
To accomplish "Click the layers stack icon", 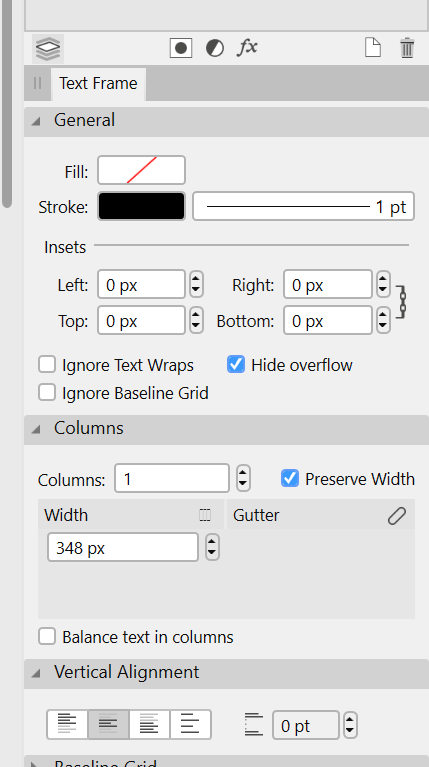I will pyautogui.click(x=48, y=48).
